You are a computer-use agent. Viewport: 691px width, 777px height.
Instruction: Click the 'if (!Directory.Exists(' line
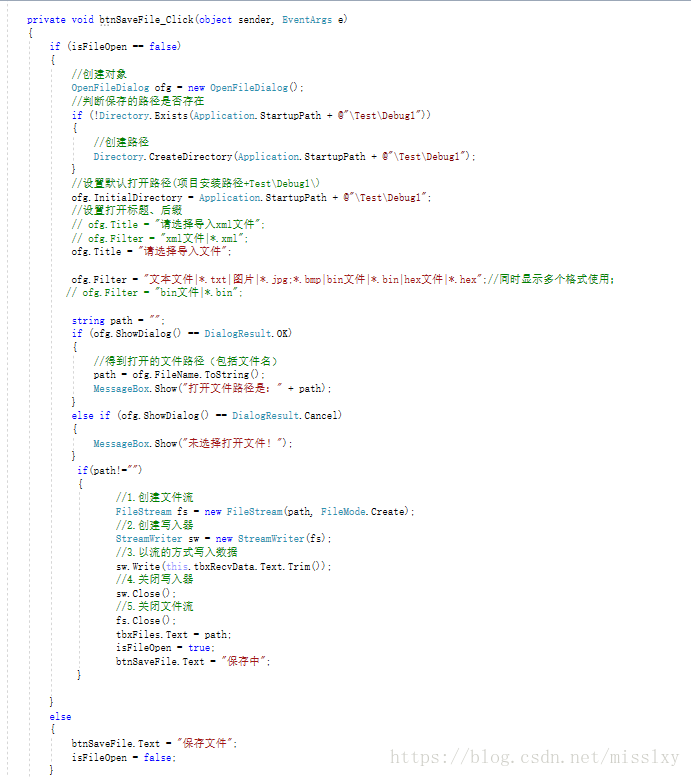251,115
